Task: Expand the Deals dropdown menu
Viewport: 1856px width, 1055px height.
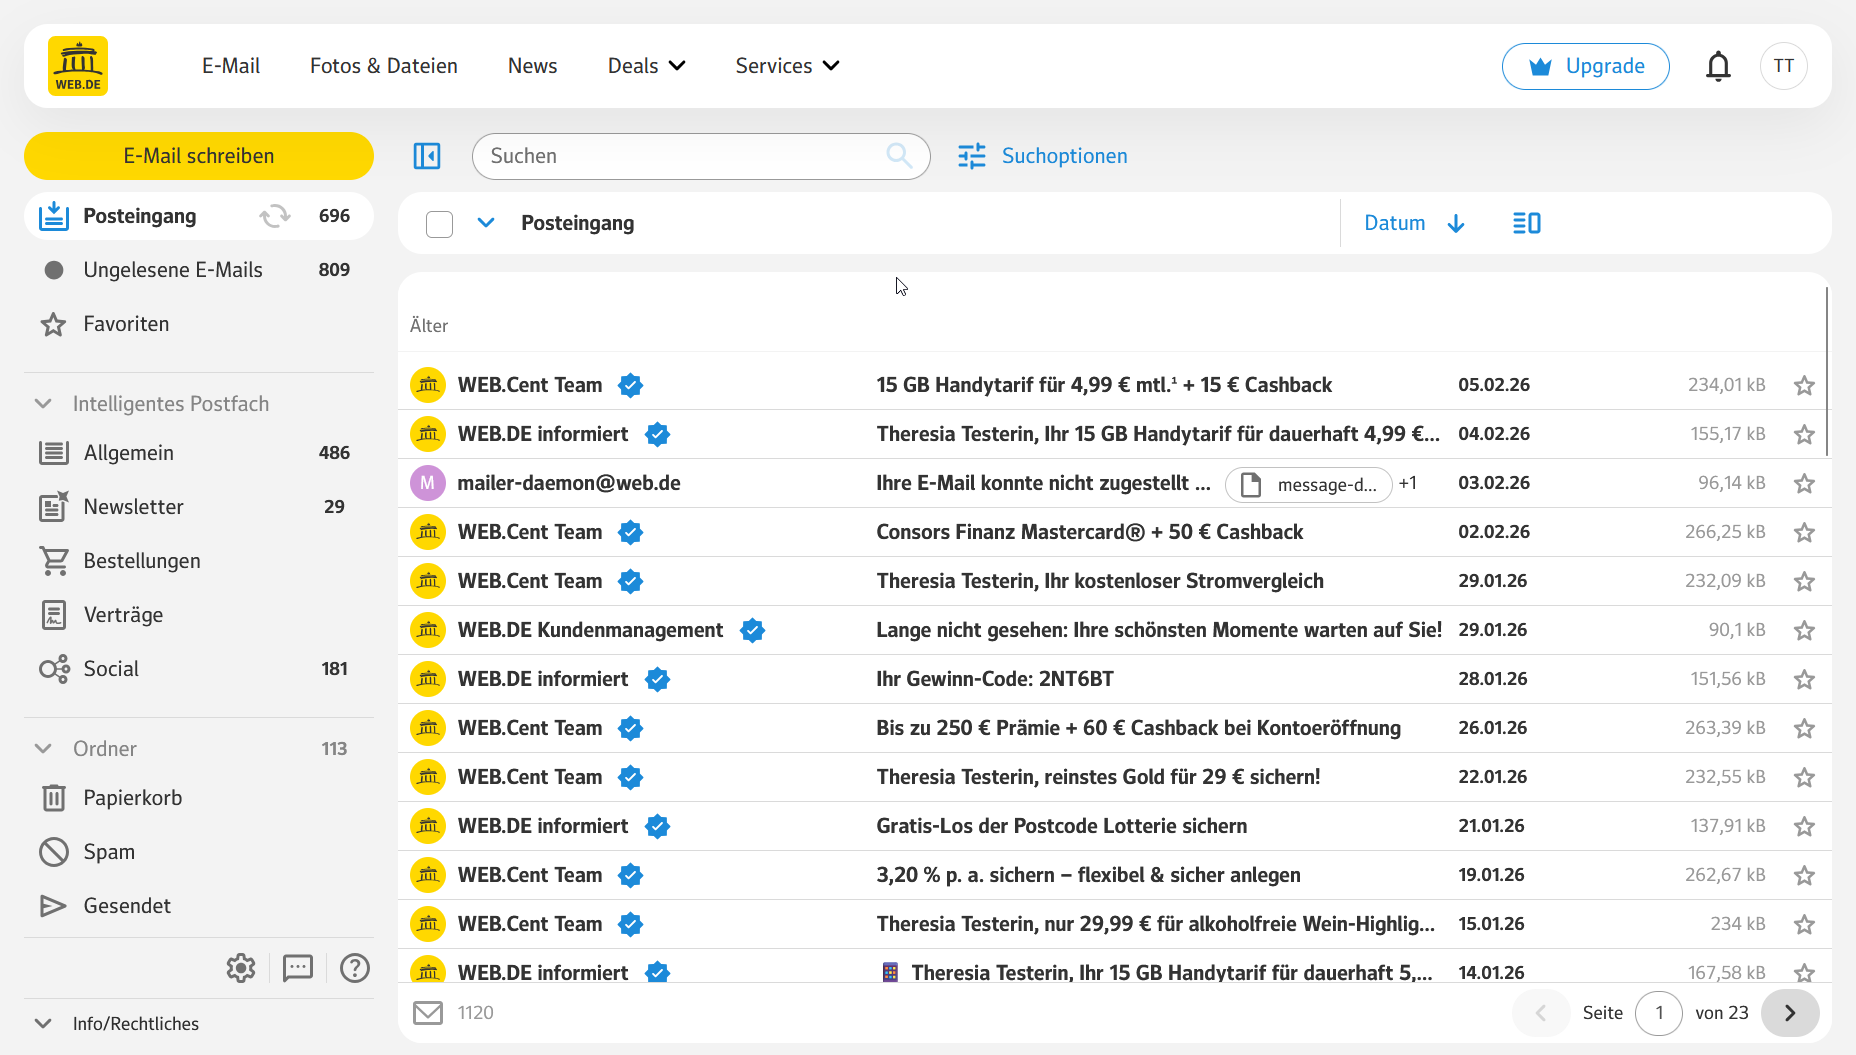Action: click(x=646, y=66)
